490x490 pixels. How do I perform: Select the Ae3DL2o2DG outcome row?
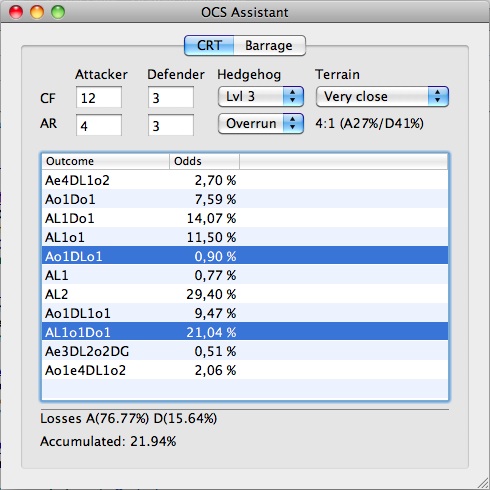coord(245,351)
